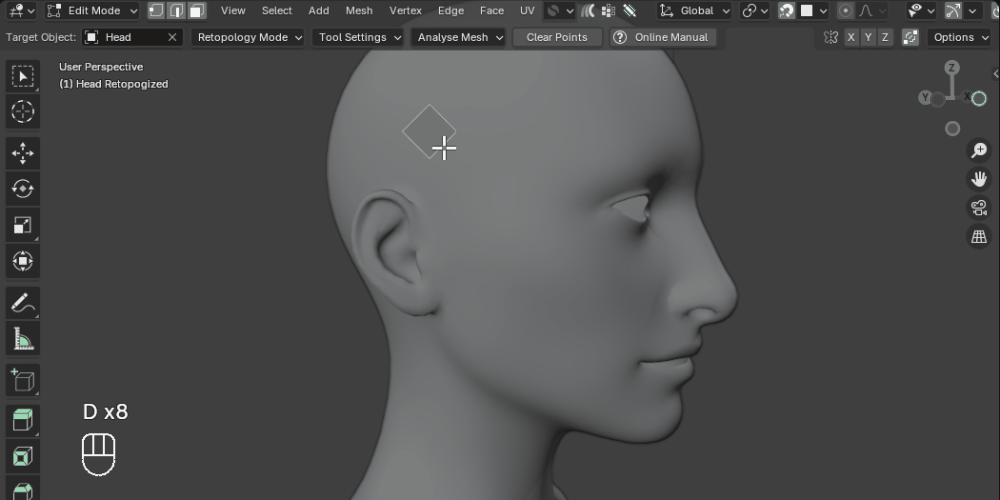Select the Move tool in toolbar

click(x=23, y=153)
